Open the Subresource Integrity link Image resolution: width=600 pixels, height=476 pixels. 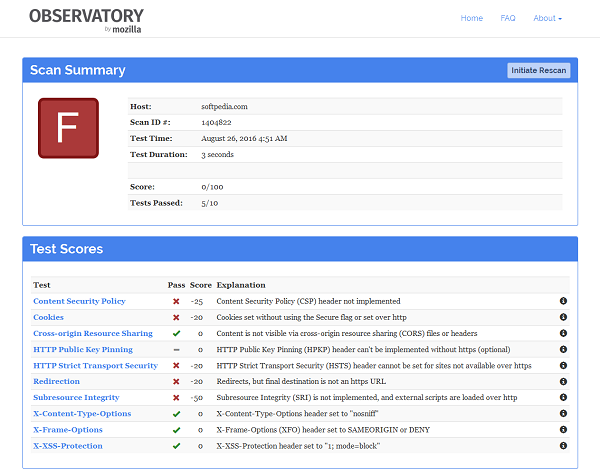(77, 397)
